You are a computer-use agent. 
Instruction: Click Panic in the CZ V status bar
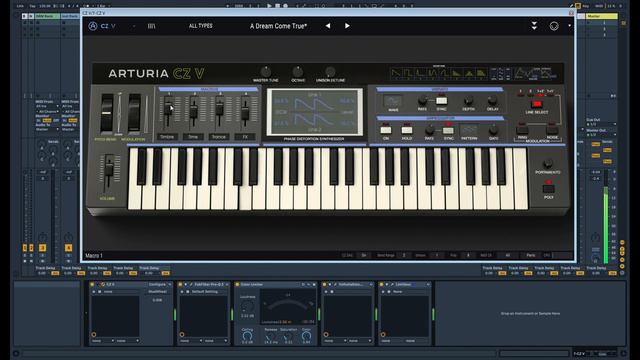coord(531,255)
